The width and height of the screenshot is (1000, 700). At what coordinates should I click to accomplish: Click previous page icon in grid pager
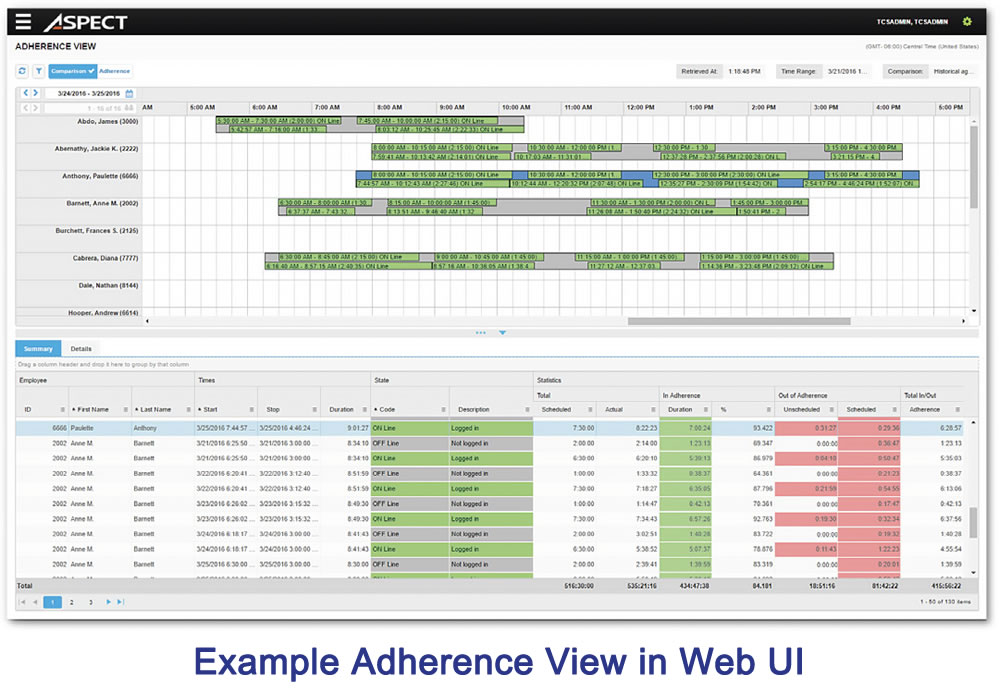pyautogui.click(x=35, y=602)
